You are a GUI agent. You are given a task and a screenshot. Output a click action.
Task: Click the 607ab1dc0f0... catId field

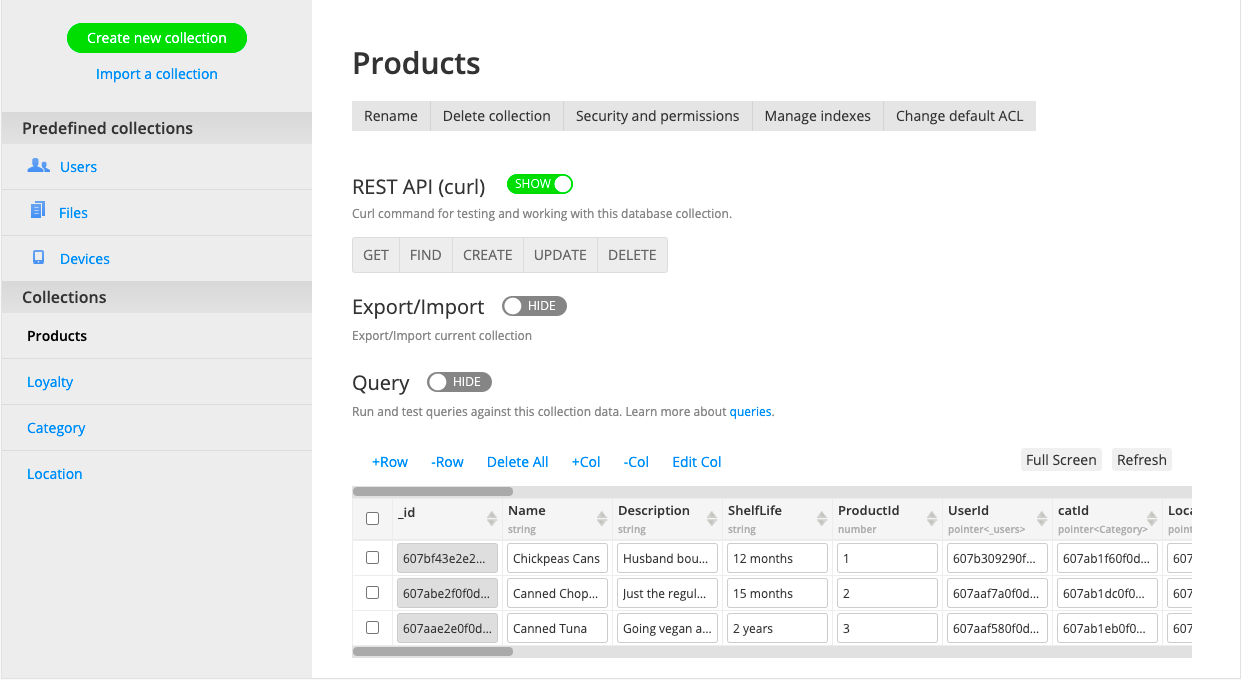coord(1108,593)
